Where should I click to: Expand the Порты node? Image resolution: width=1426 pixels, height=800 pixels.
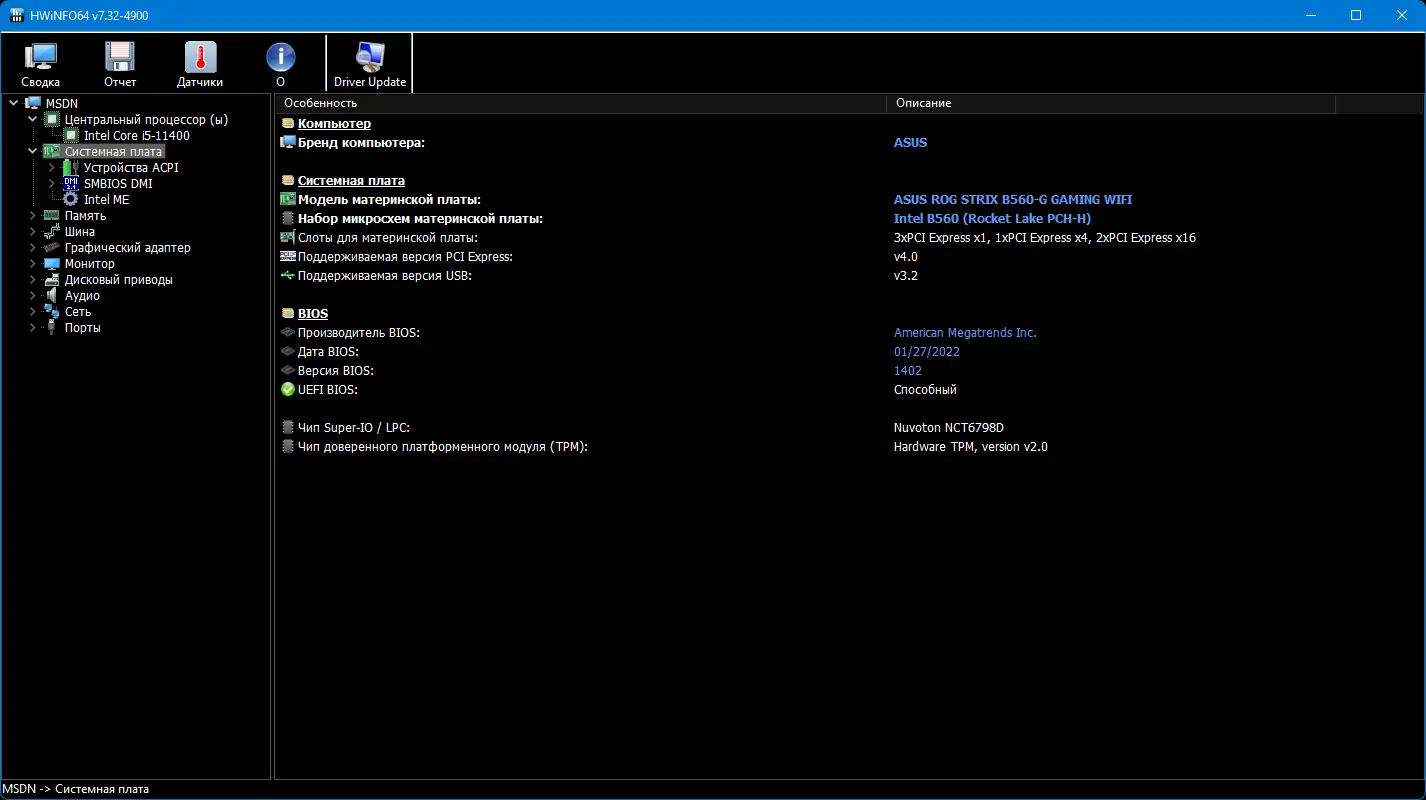[x=32, y=327]
